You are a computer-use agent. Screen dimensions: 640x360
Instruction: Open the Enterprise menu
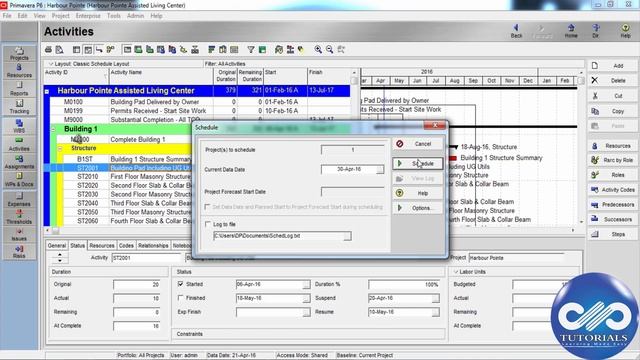(88, 16)
